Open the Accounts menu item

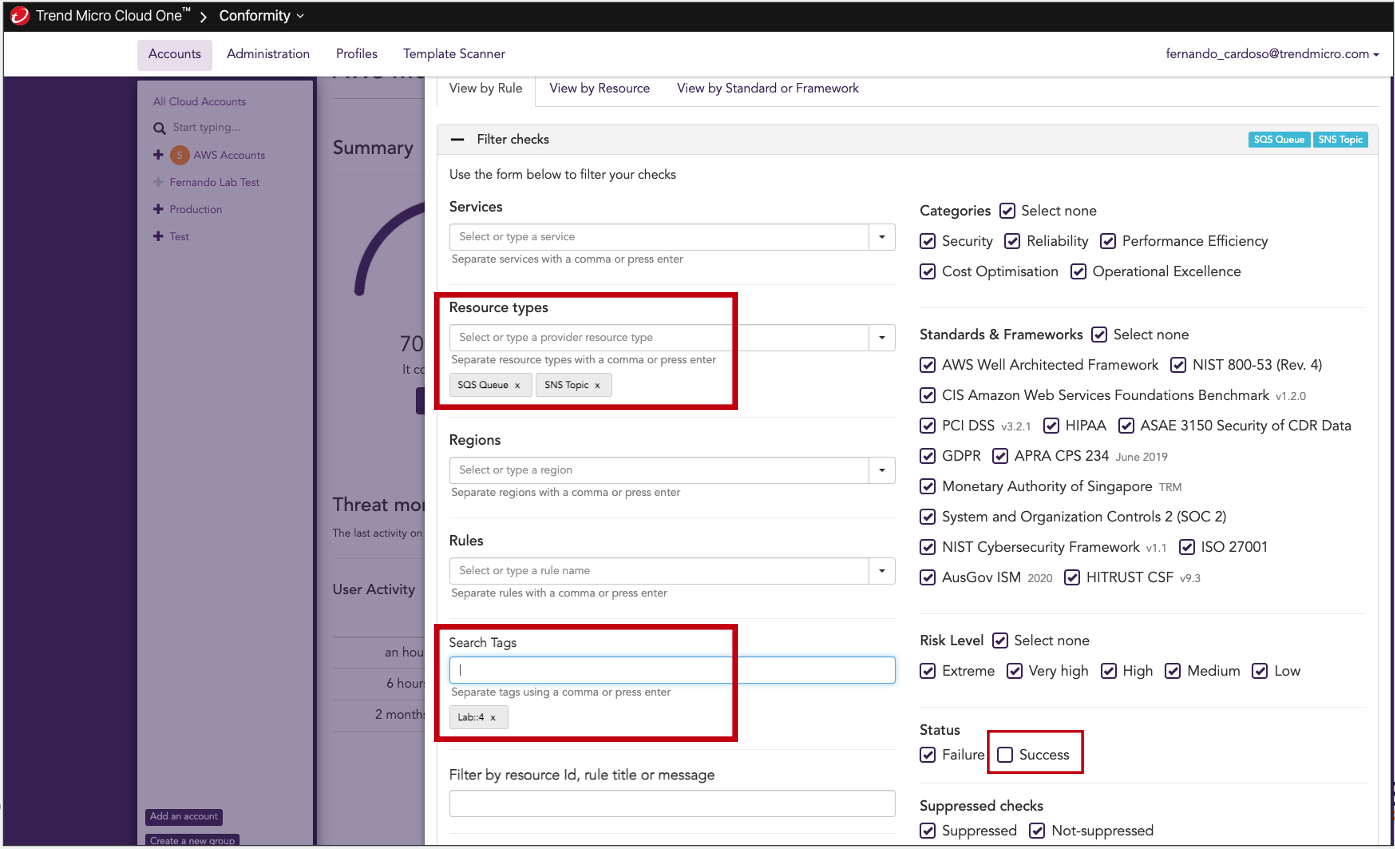(175, 54)
